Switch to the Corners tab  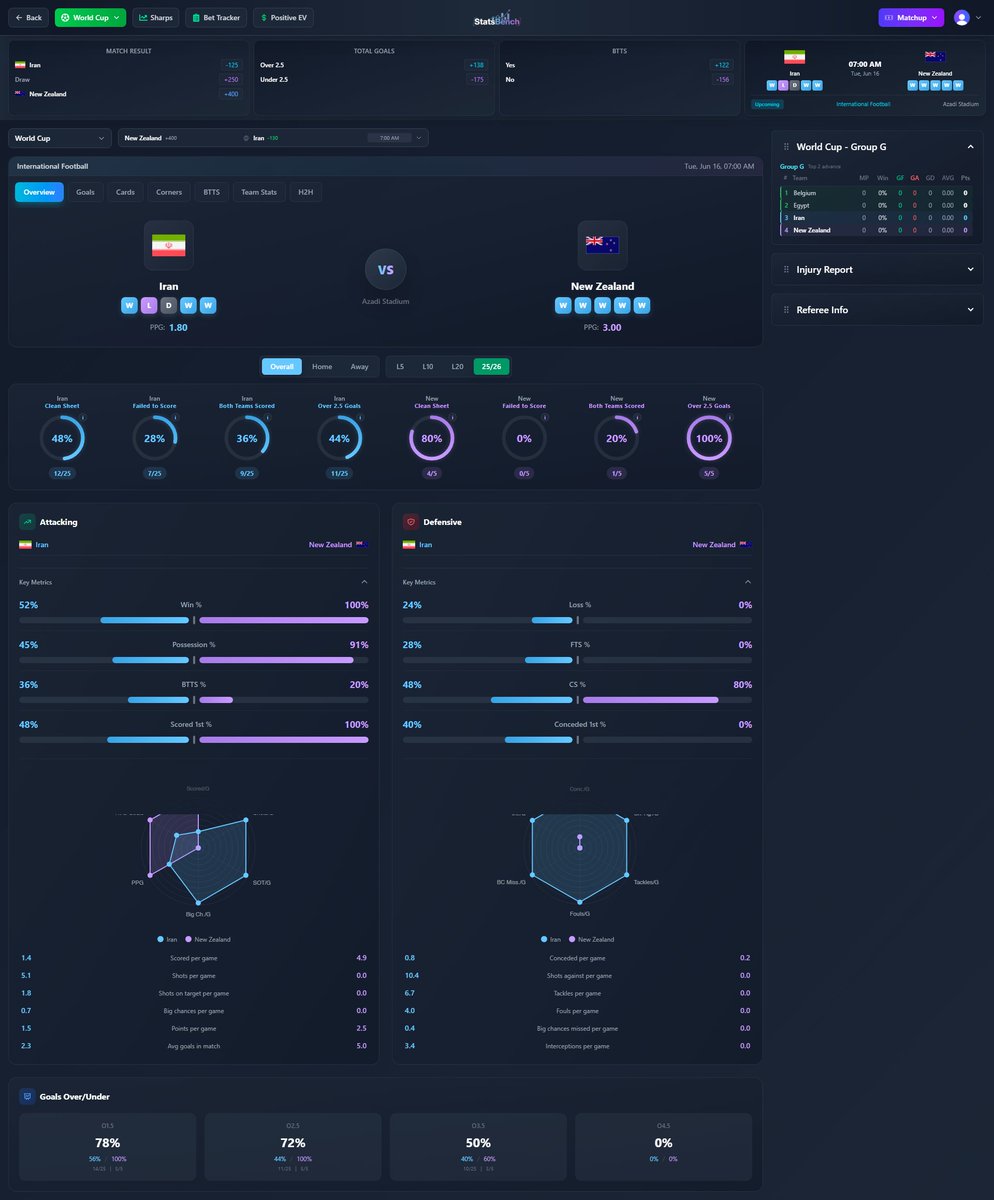pyautogui.click(x=169, y=192)
